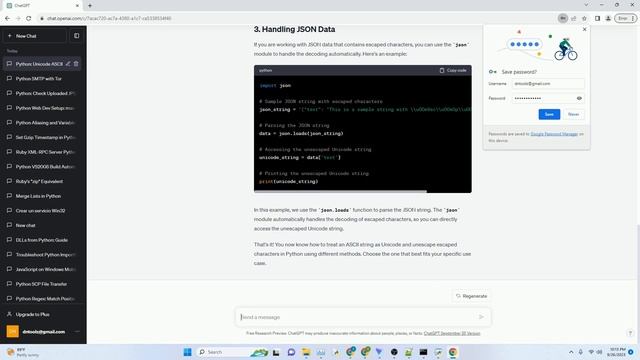
Task: Open the help question mark button
Action: [x=630, y=333]
